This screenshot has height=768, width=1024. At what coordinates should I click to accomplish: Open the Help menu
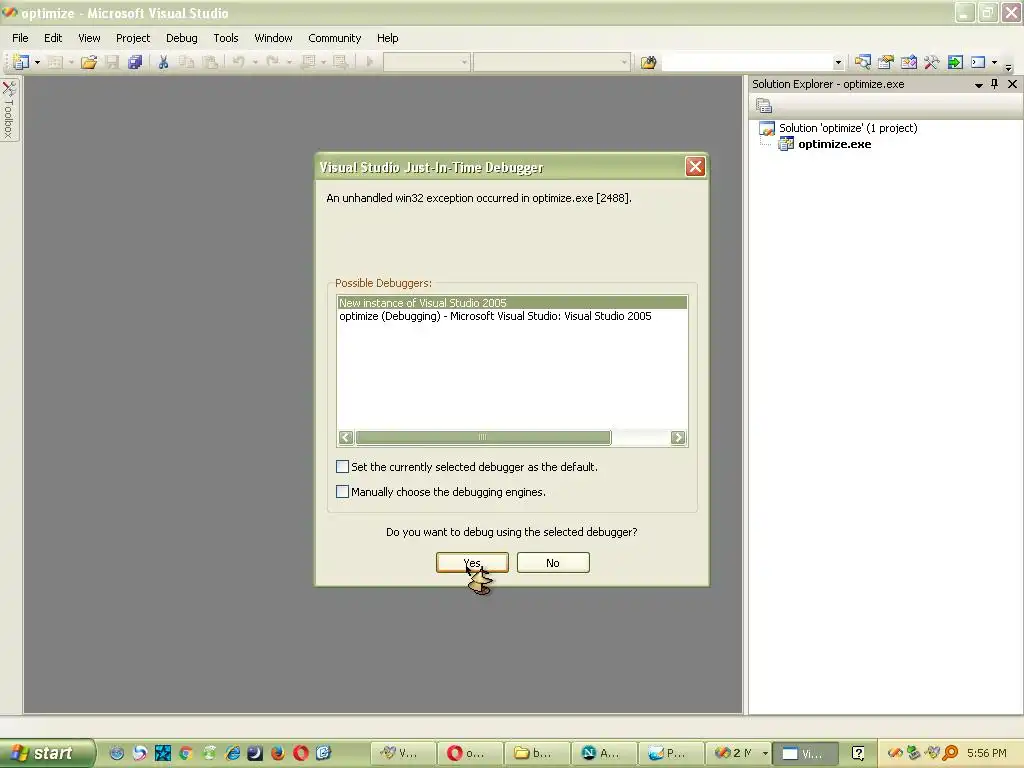387,38
